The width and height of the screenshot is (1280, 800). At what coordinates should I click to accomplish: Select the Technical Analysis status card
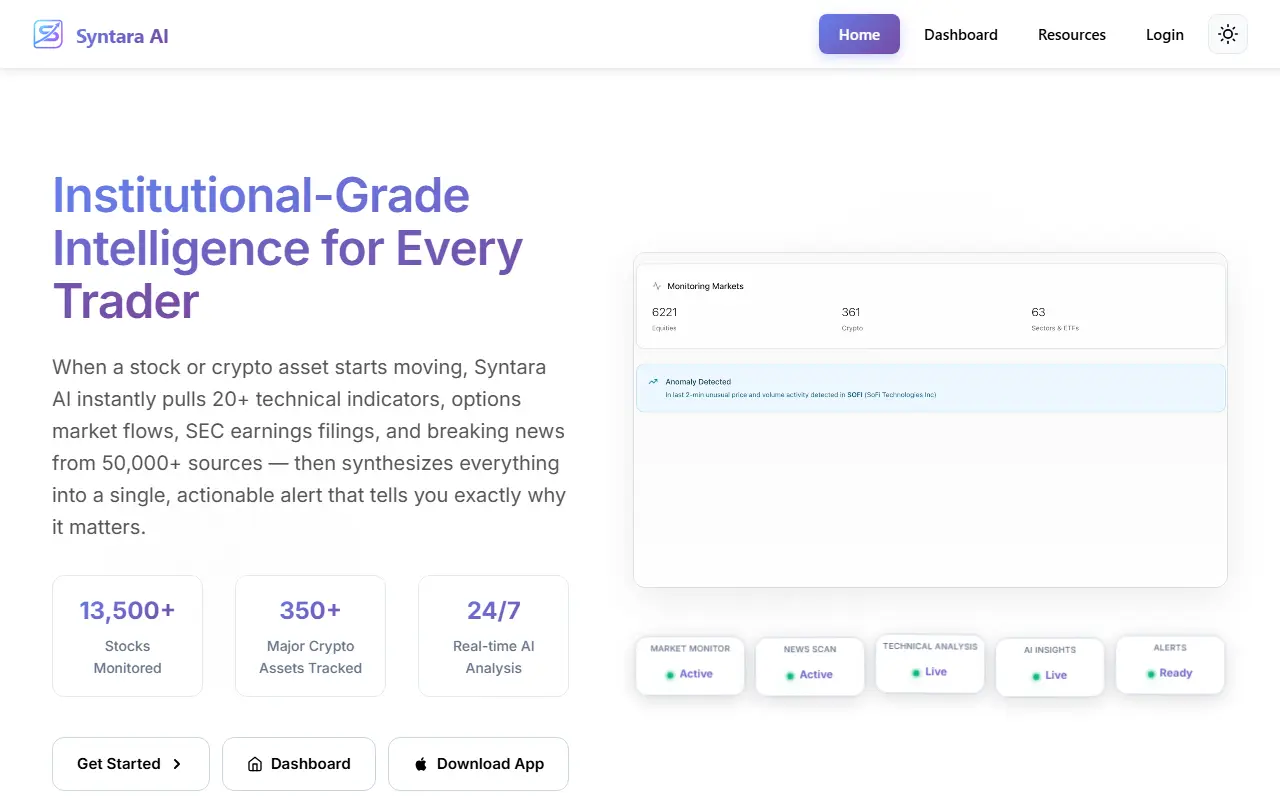[930, 663]
